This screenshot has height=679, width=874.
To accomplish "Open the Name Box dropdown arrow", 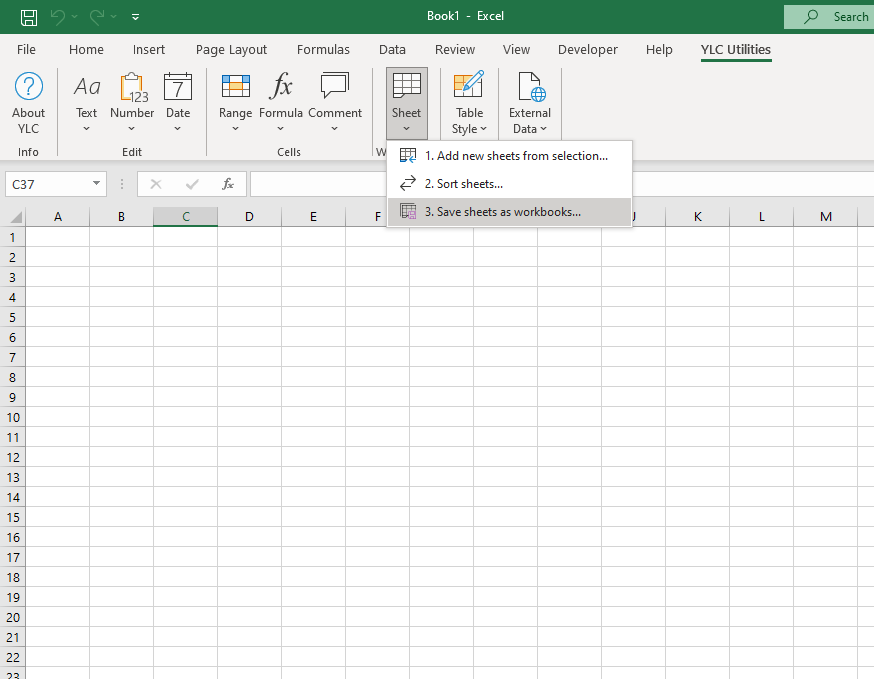I will [97, 184].
